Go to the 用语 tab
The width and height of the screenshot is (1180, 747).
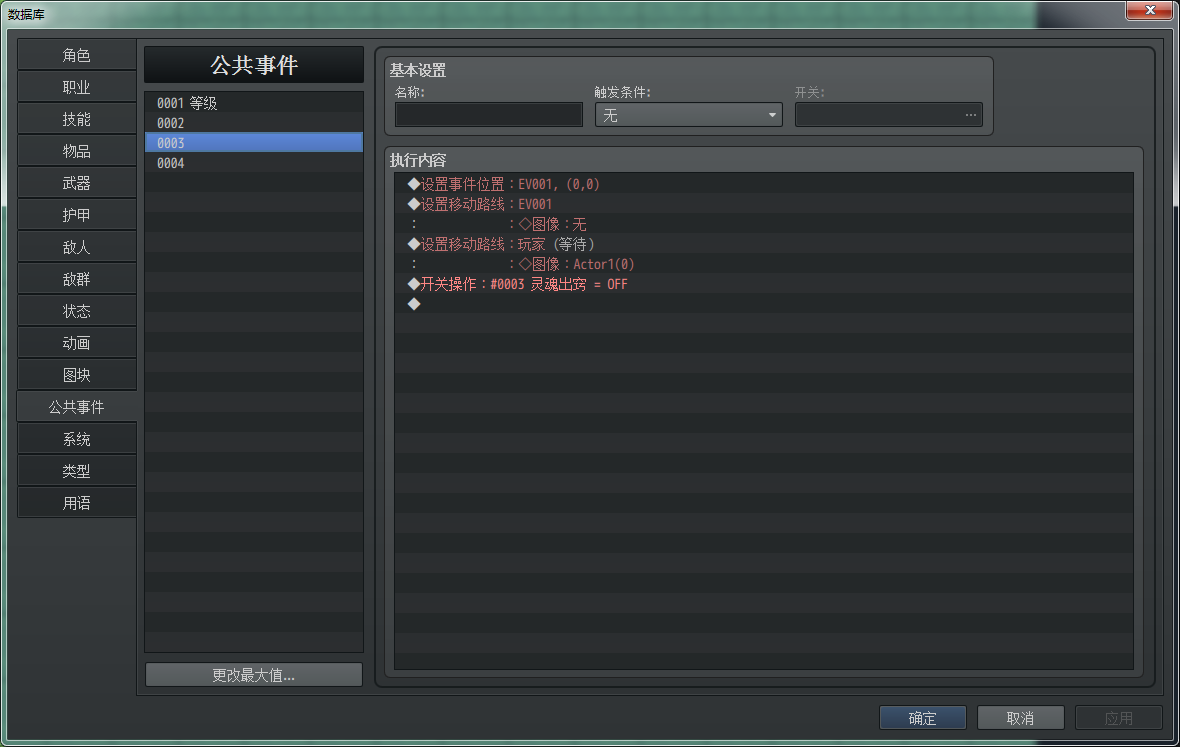[x=76, y=503]
